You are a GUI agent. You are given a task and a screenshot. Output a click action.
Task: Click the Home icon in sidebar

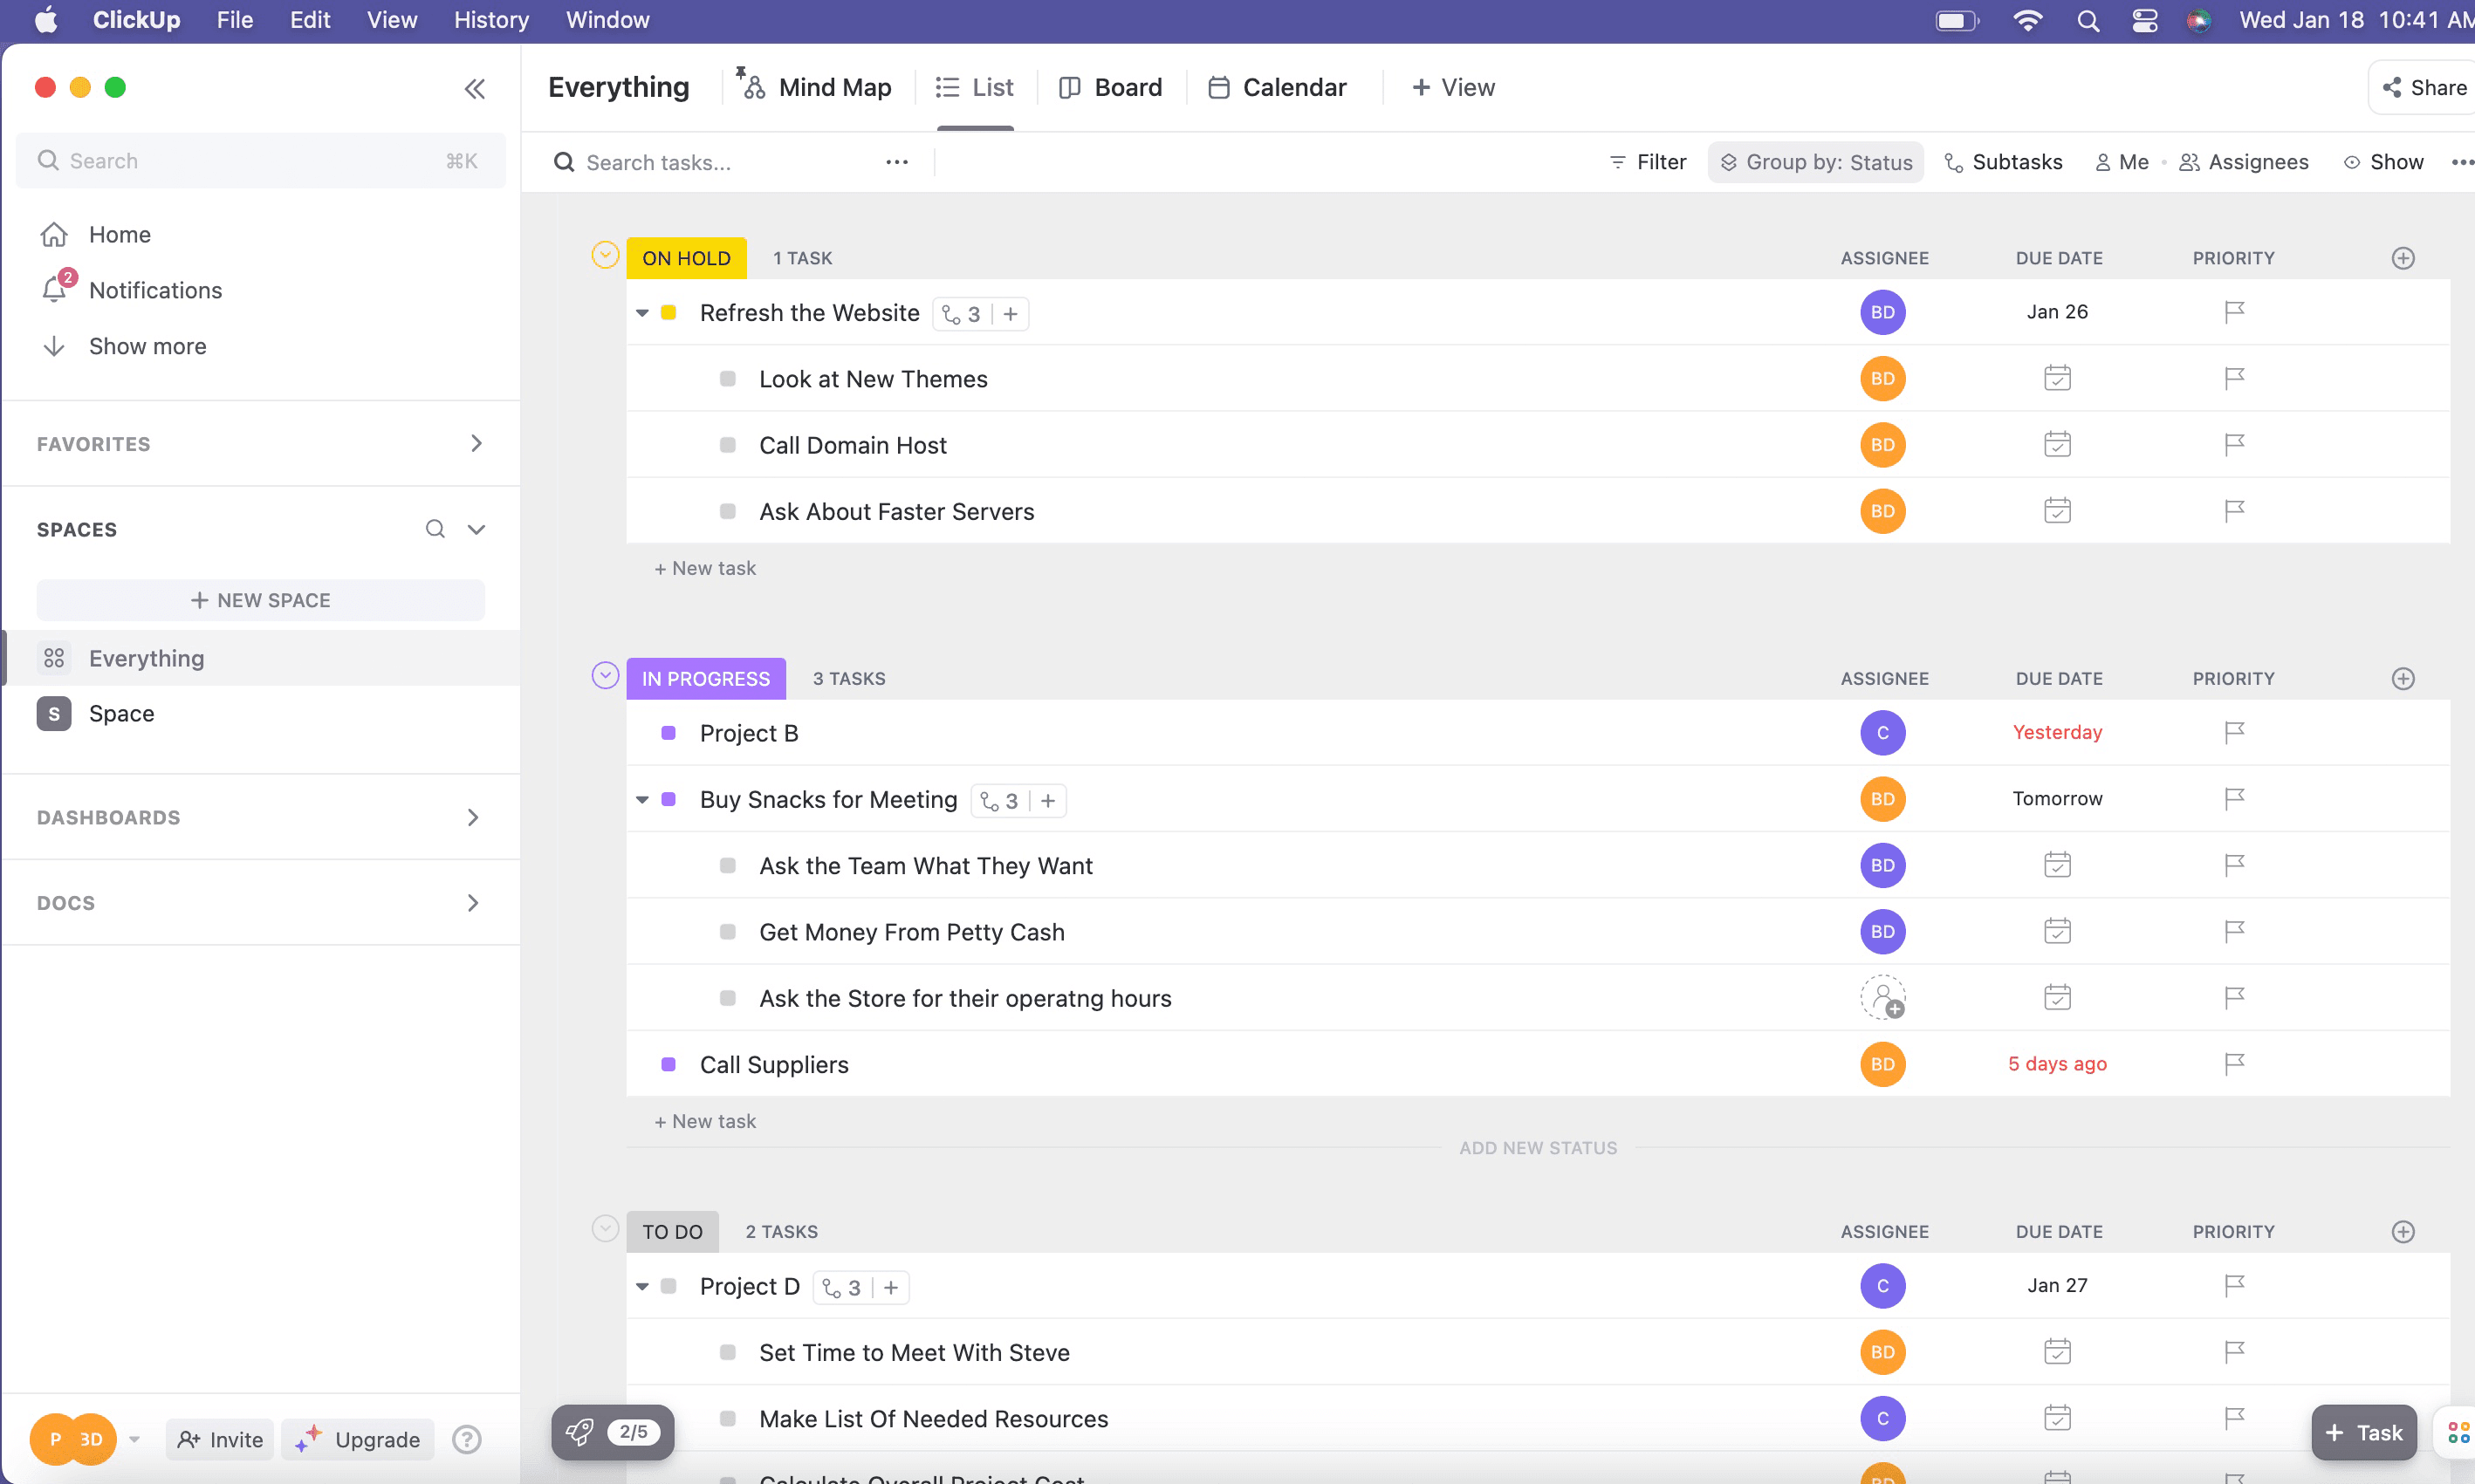point(54,234)
